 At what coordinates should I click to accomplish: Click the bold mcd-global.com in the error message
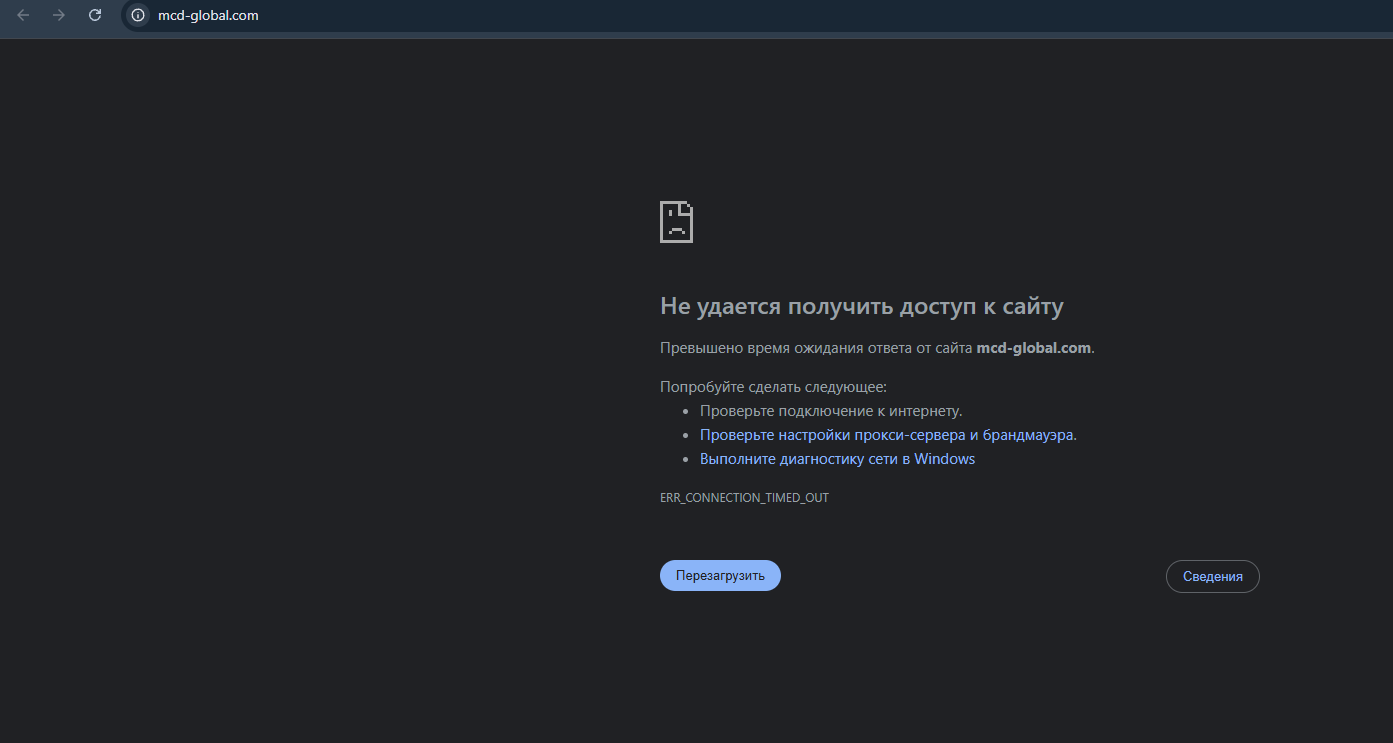pyautogui.click(x=1033, y=348)
